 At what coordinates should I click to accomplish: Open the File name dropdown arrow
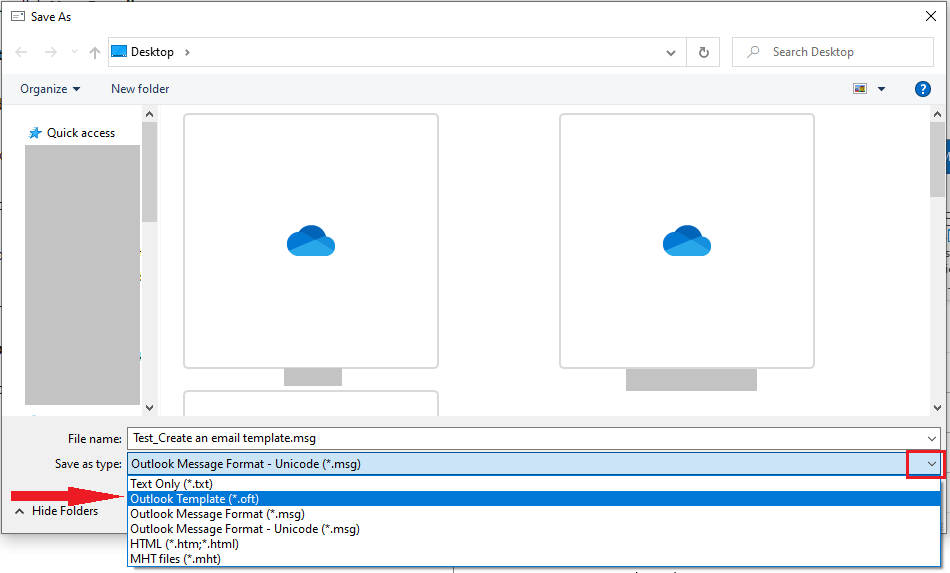pyautogui.click(x=932, y=439)
